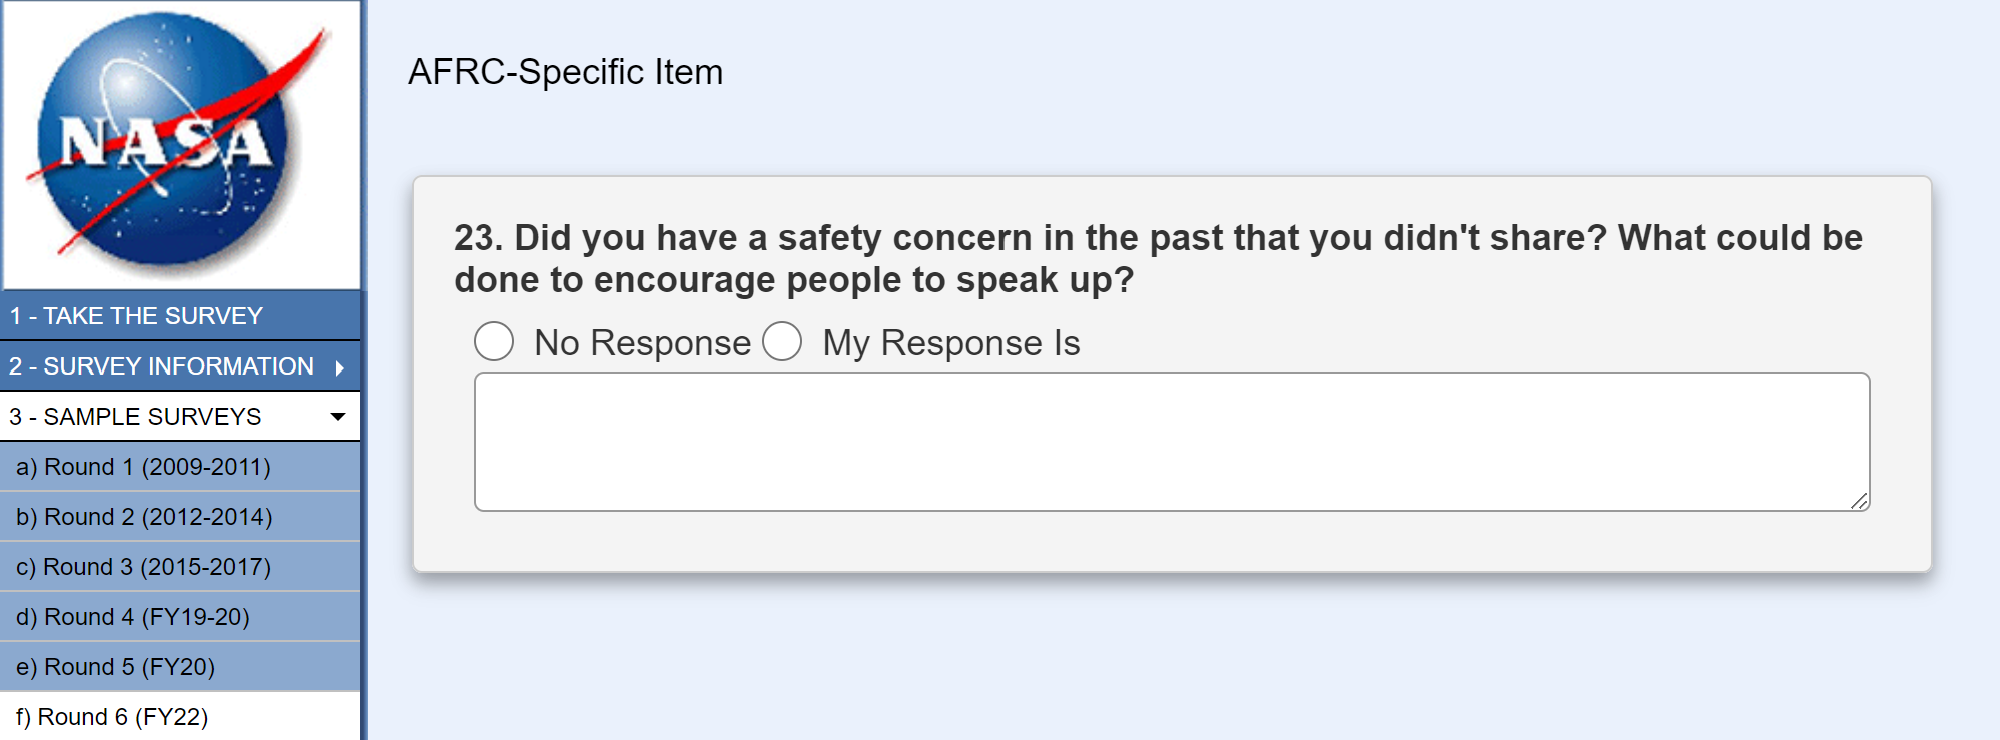The height and width of the screenshot is (740, 2000).
Task: Select Round 4 (FY19-20) sample survey
Action: click(132, 617)
